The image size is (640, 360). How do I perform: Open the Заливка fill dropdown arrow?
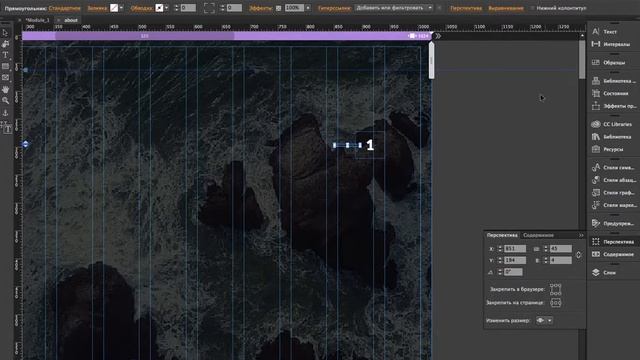coord(121,8)
